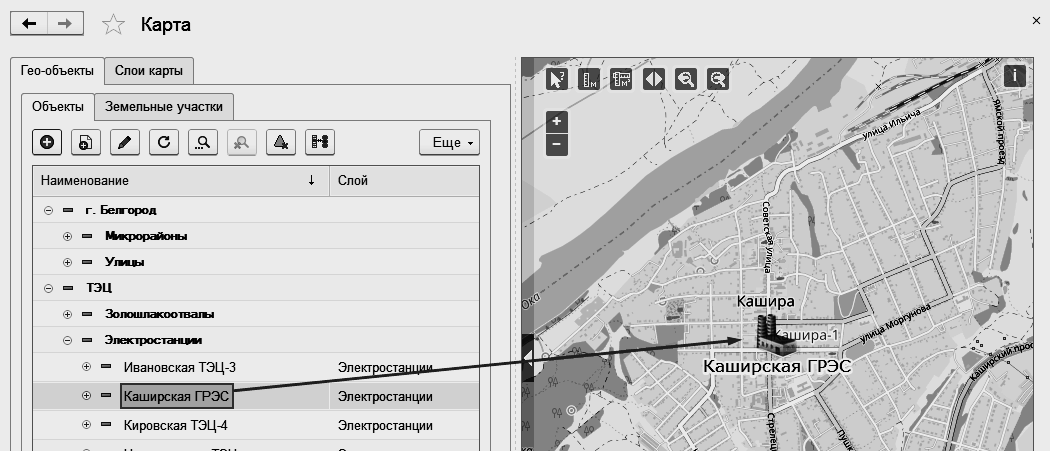Open the Земельные участки sub-tab
Image resolution: width=1050 pixels, height=451 pixels.
164,107
